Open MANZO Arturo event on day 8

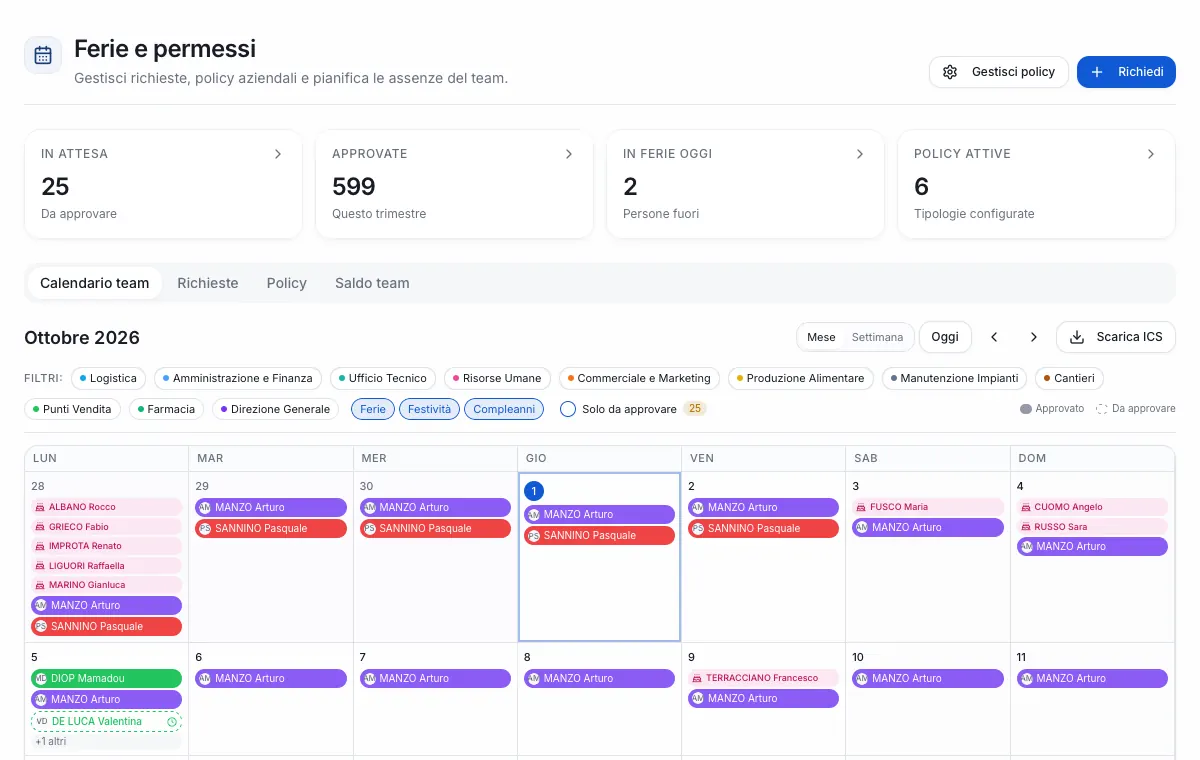tap(600, 678)
